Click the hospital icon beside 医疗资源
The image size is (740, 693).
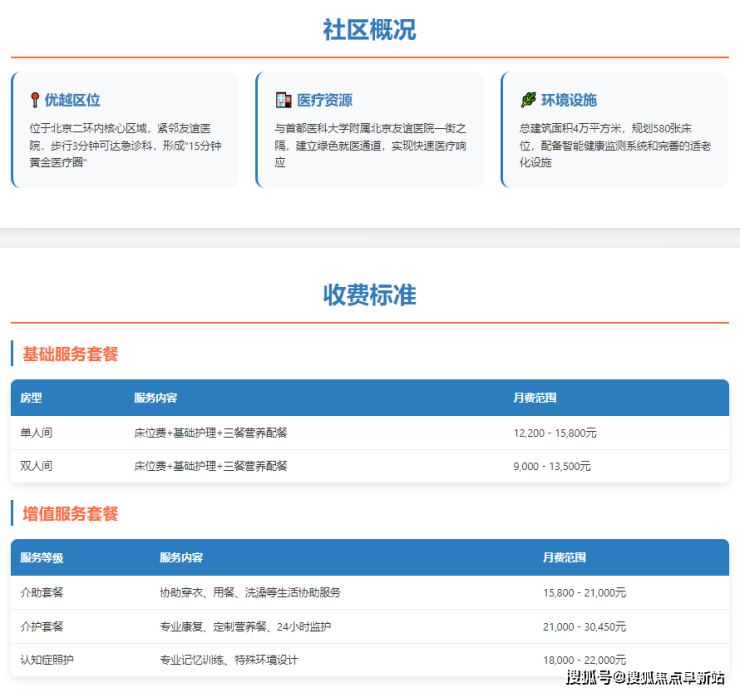[283, 100]
